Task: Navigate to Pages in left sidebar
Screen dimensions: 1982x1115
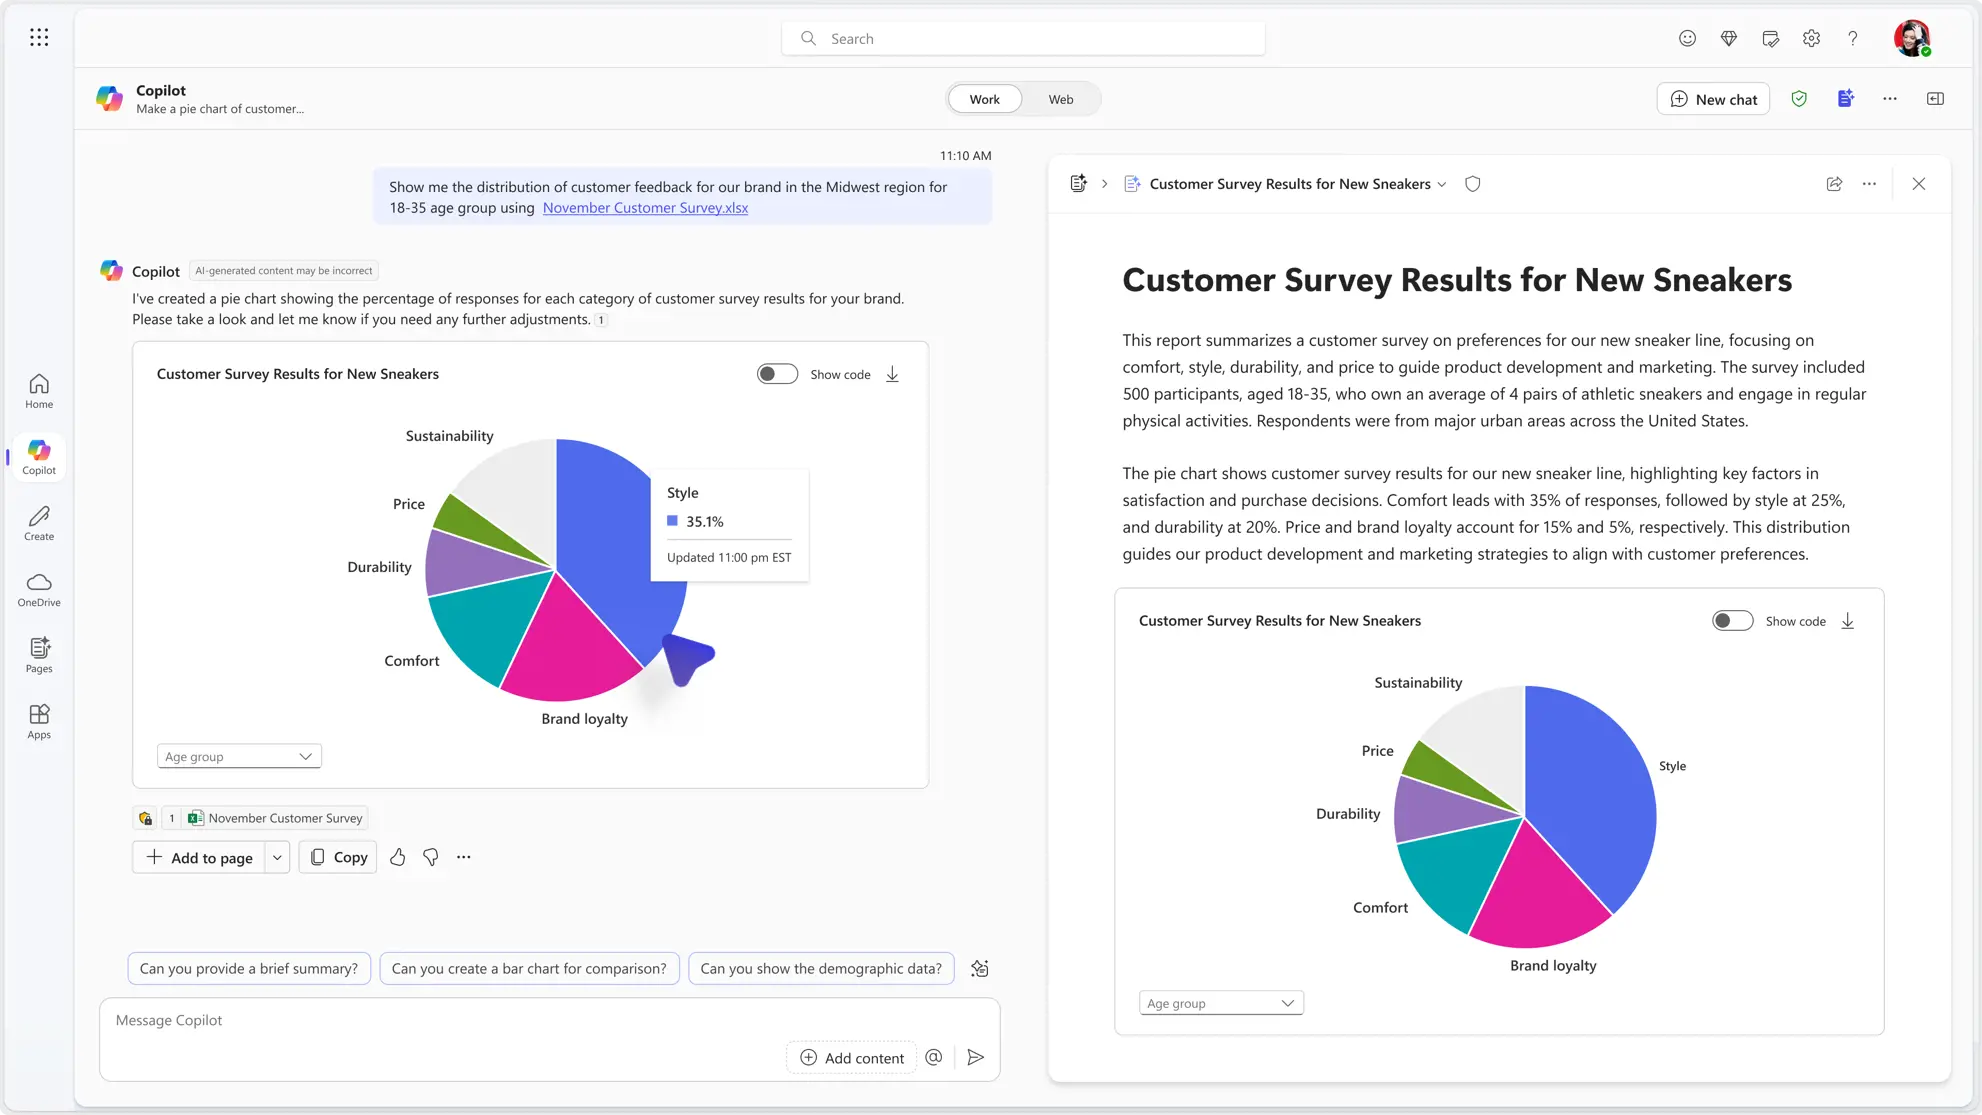Action: [38, 653]
